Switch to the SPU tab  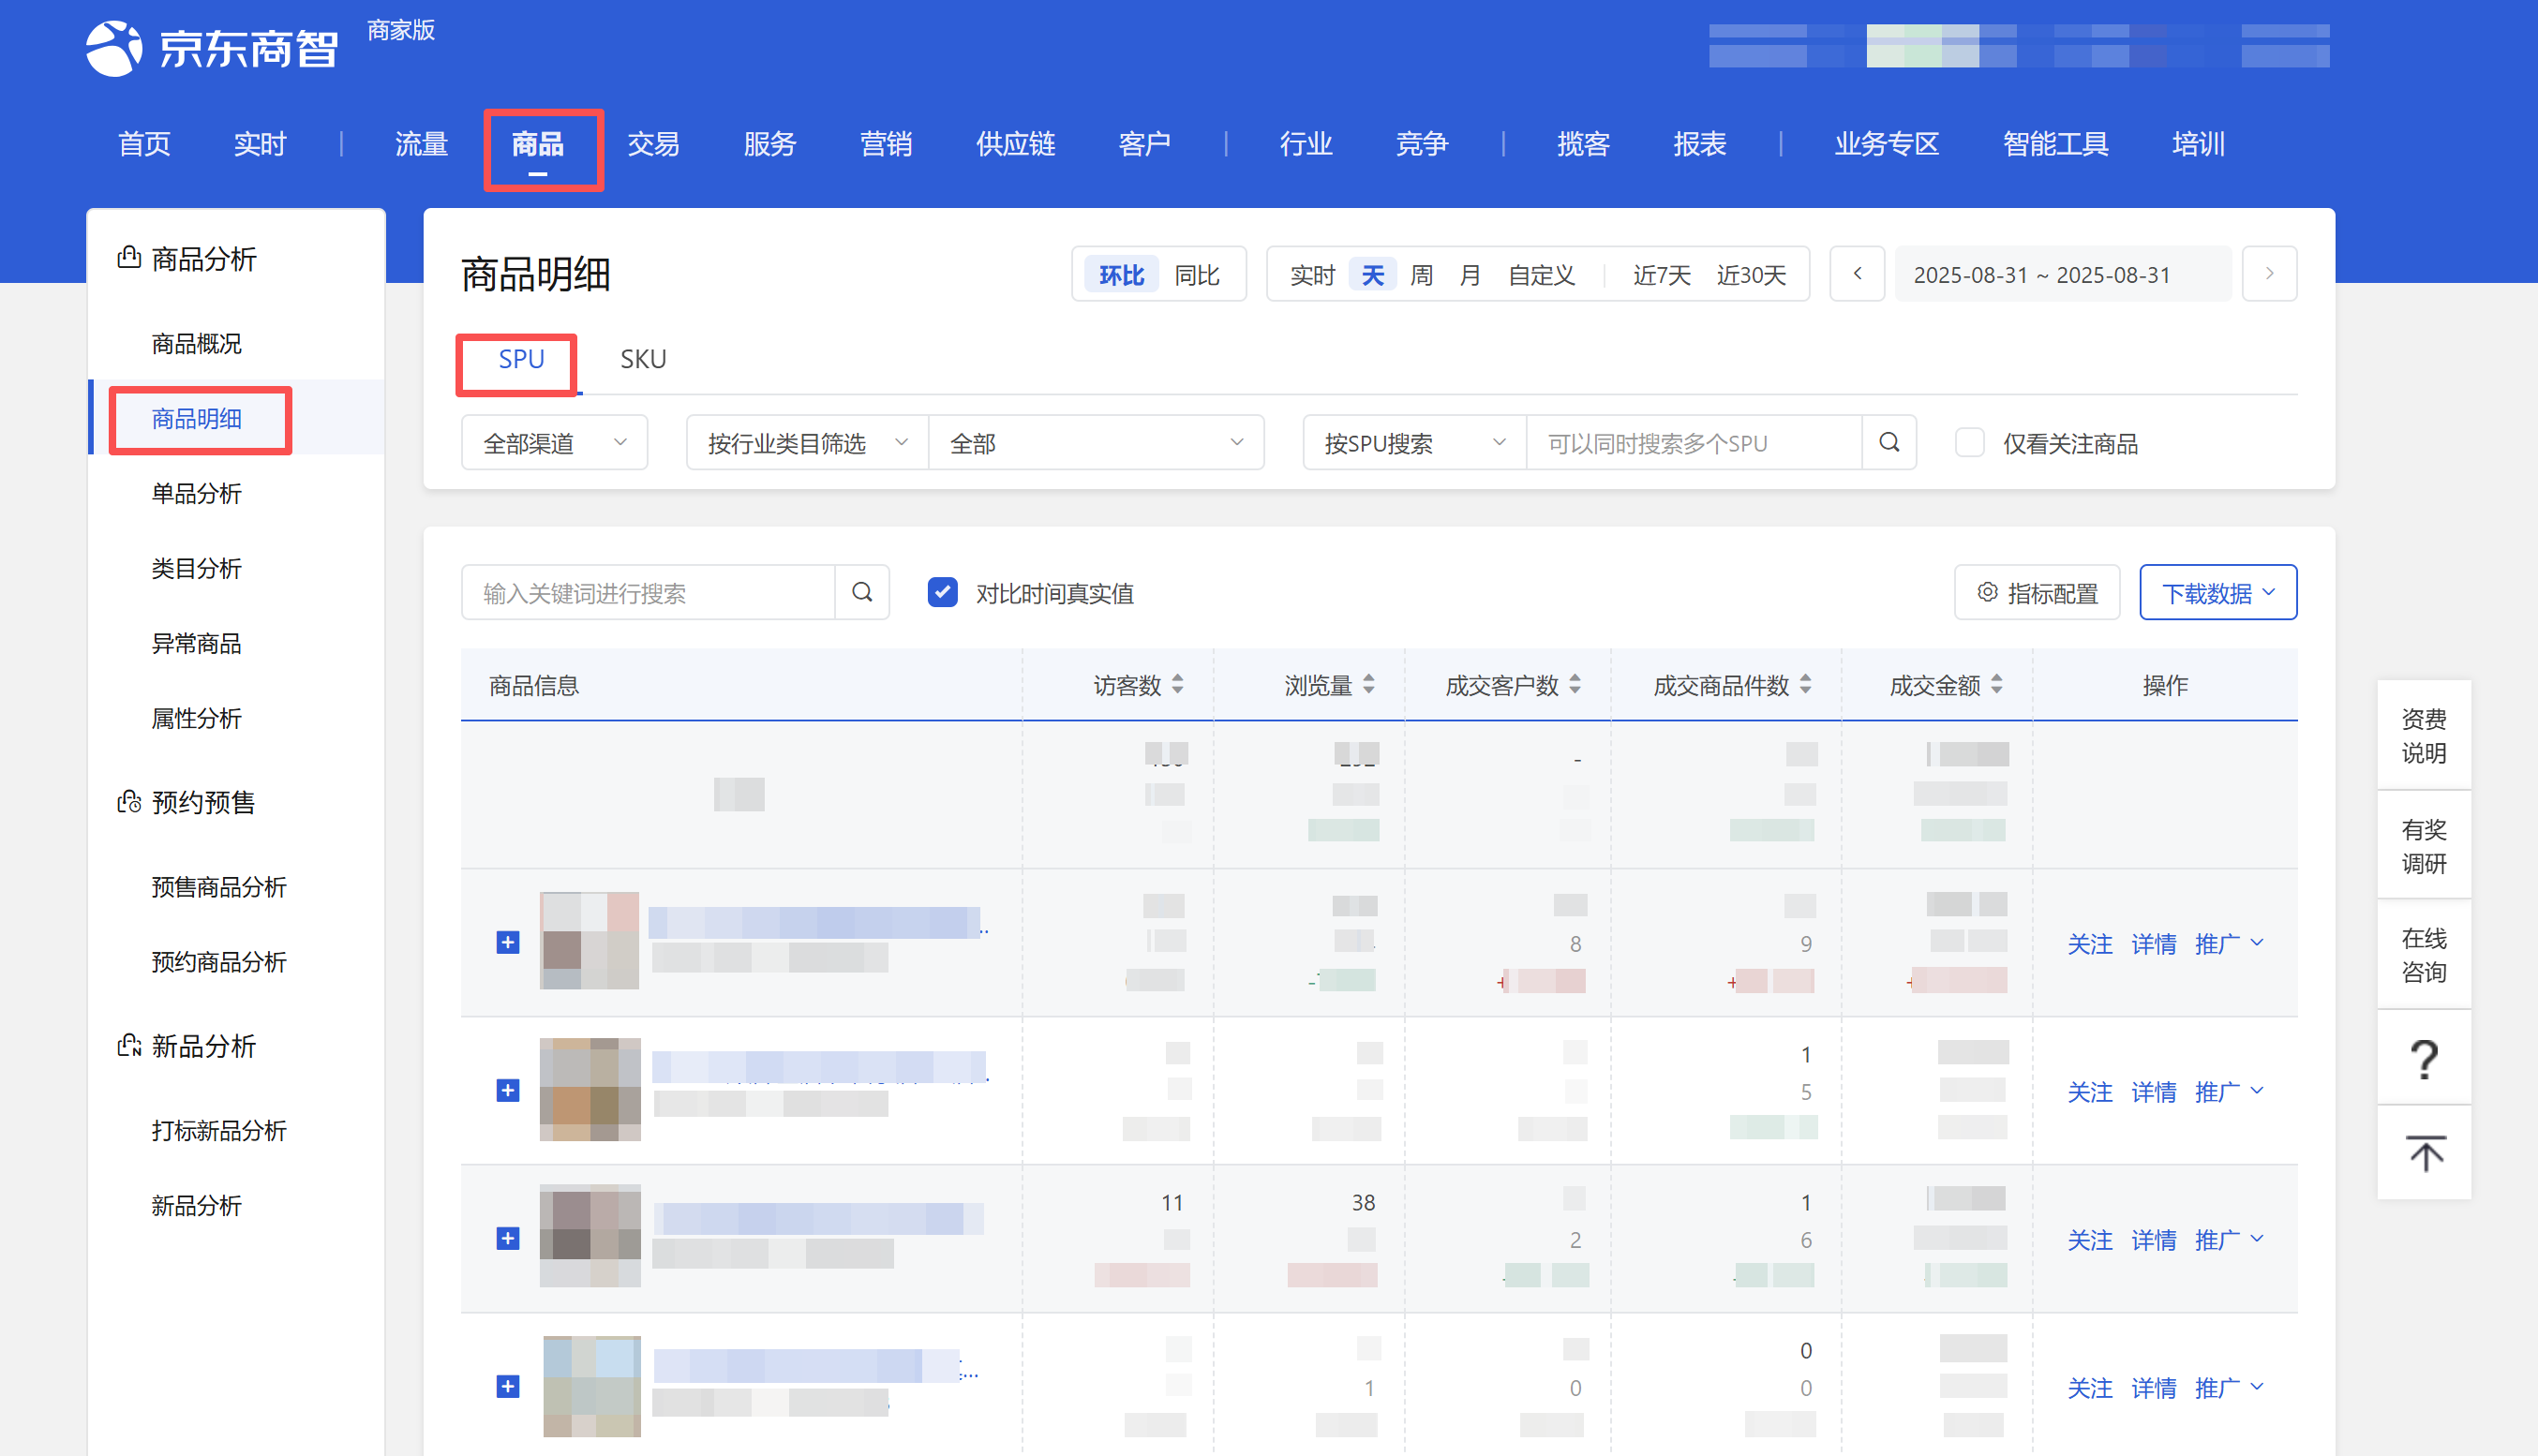click(521, 359)
